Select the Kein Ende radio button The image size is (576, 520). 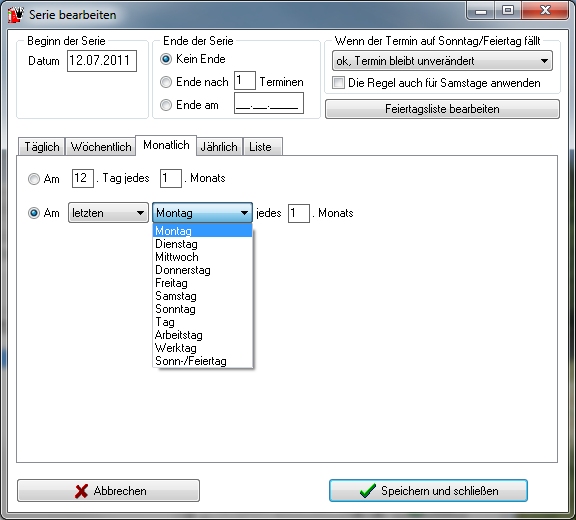(x=166, y=59)
